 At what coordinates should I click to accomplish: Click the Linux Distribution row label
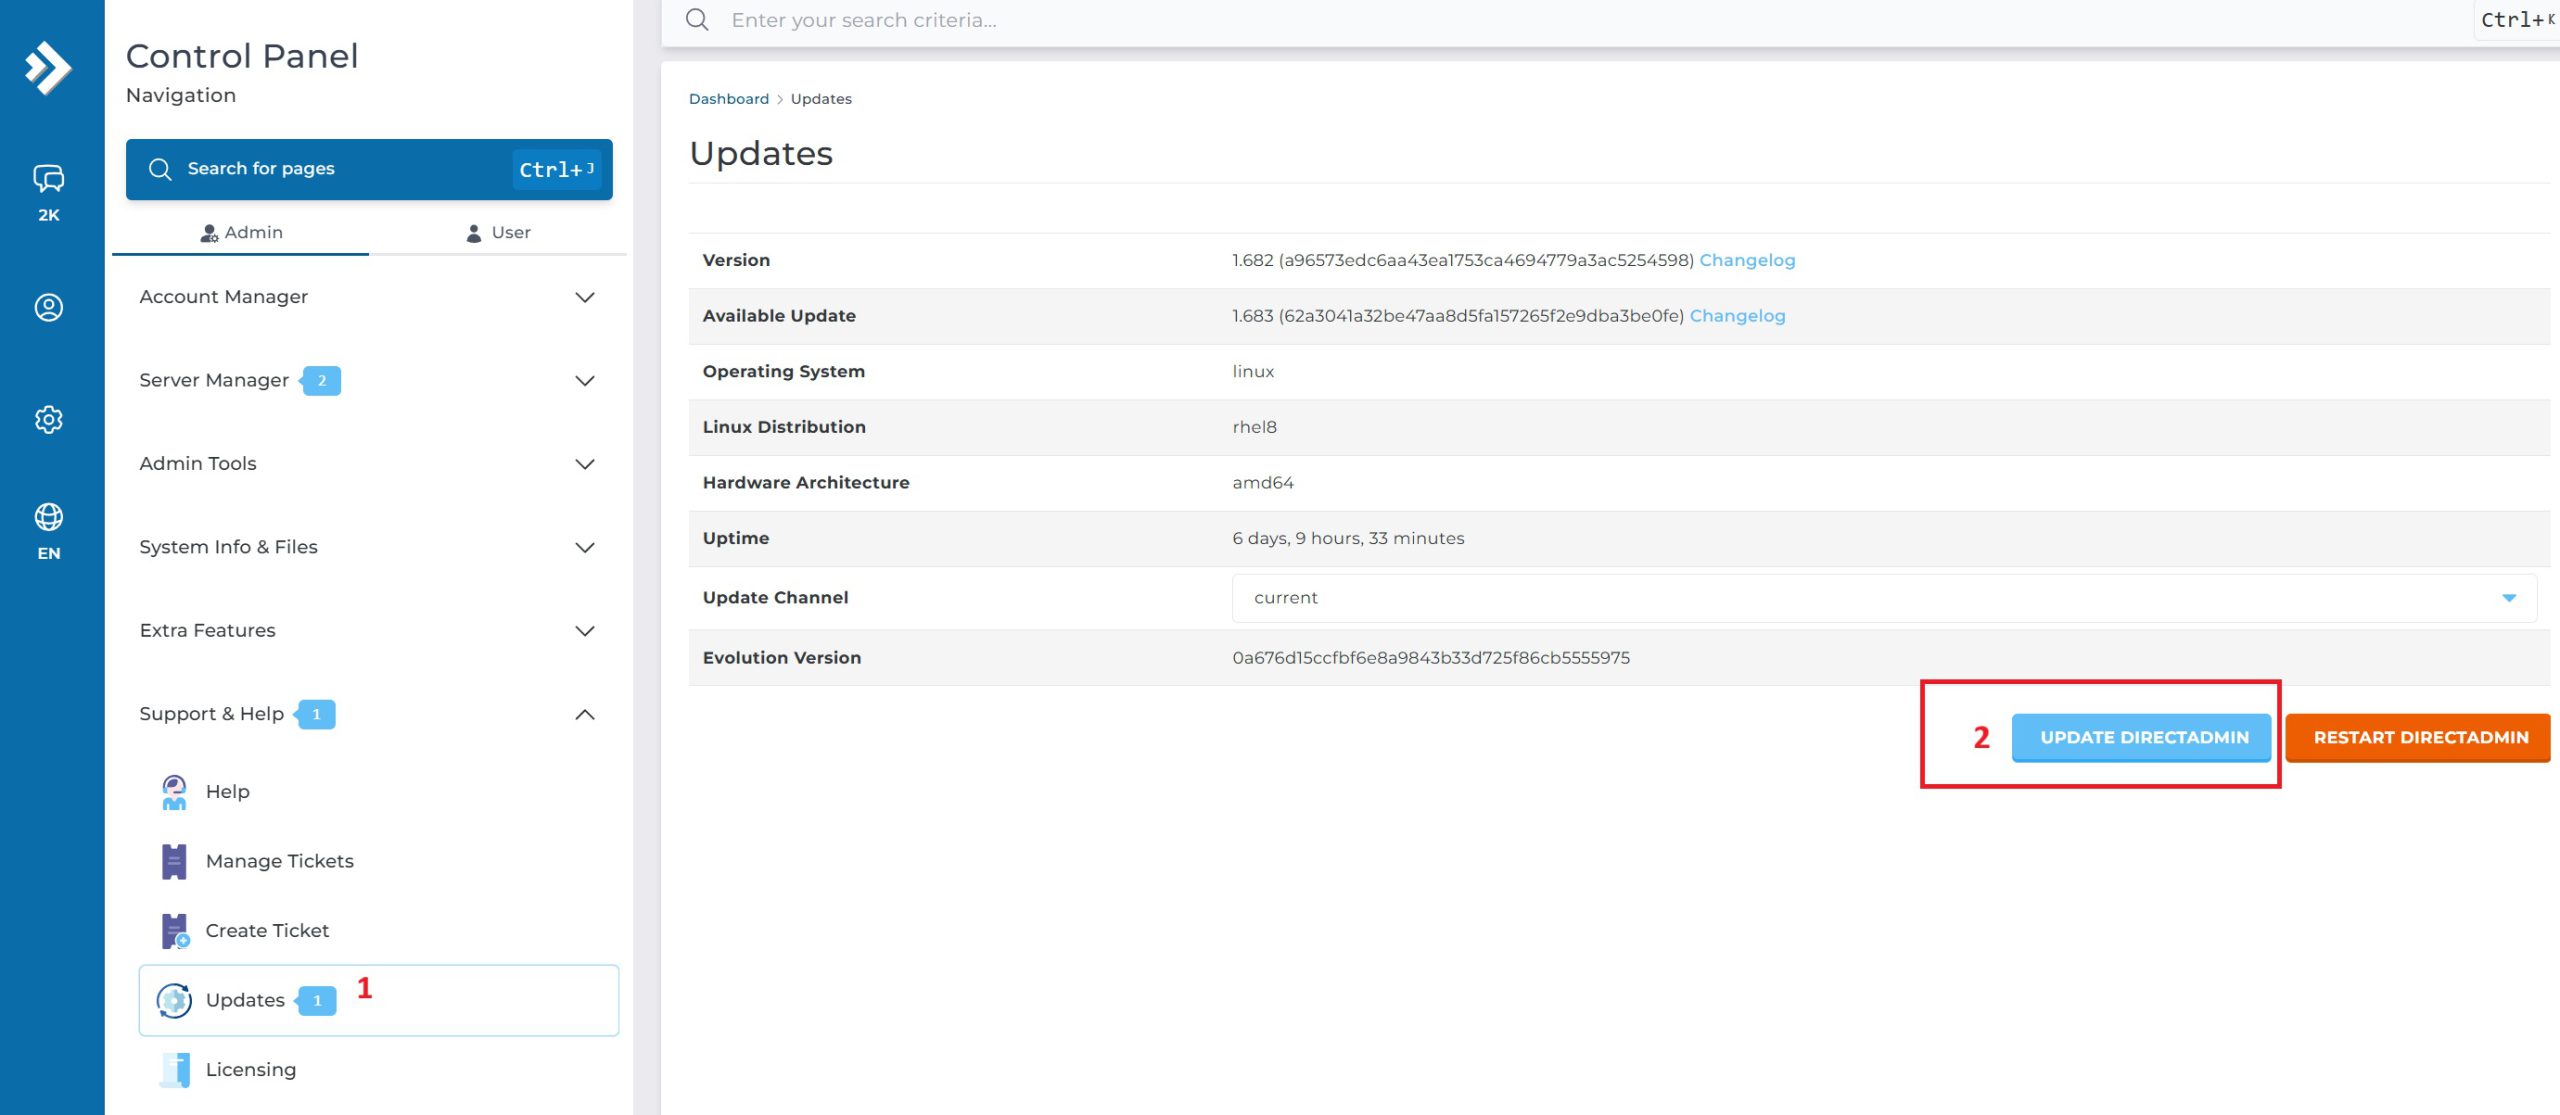tap(784, 427)
